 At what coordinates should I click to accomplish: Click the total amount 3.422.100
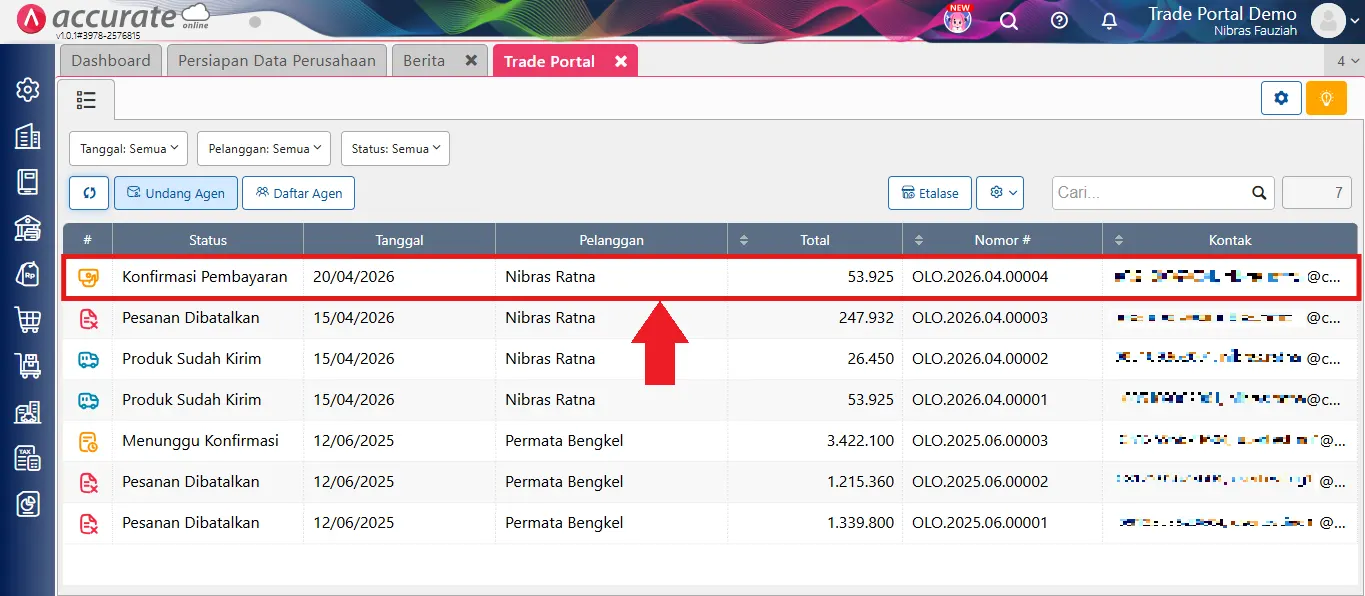861,441
